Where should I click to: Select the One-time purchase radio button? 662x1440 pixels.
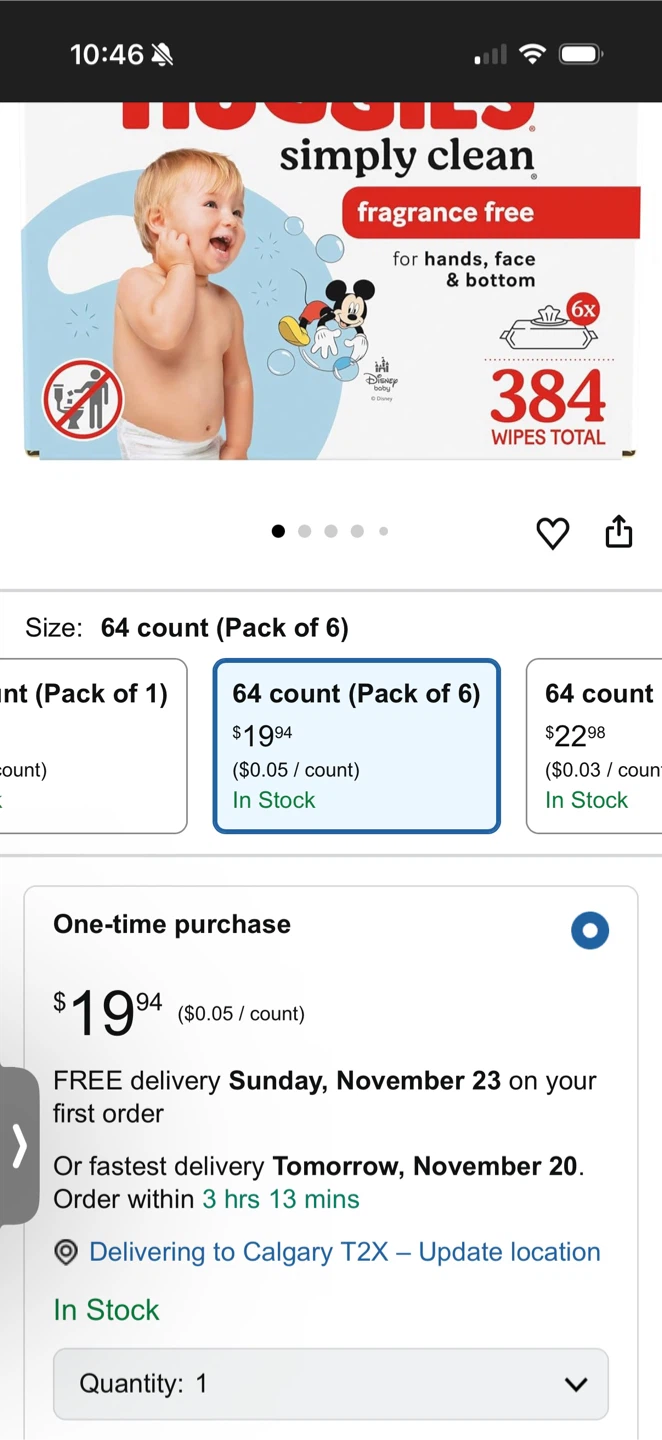(590, 930)
